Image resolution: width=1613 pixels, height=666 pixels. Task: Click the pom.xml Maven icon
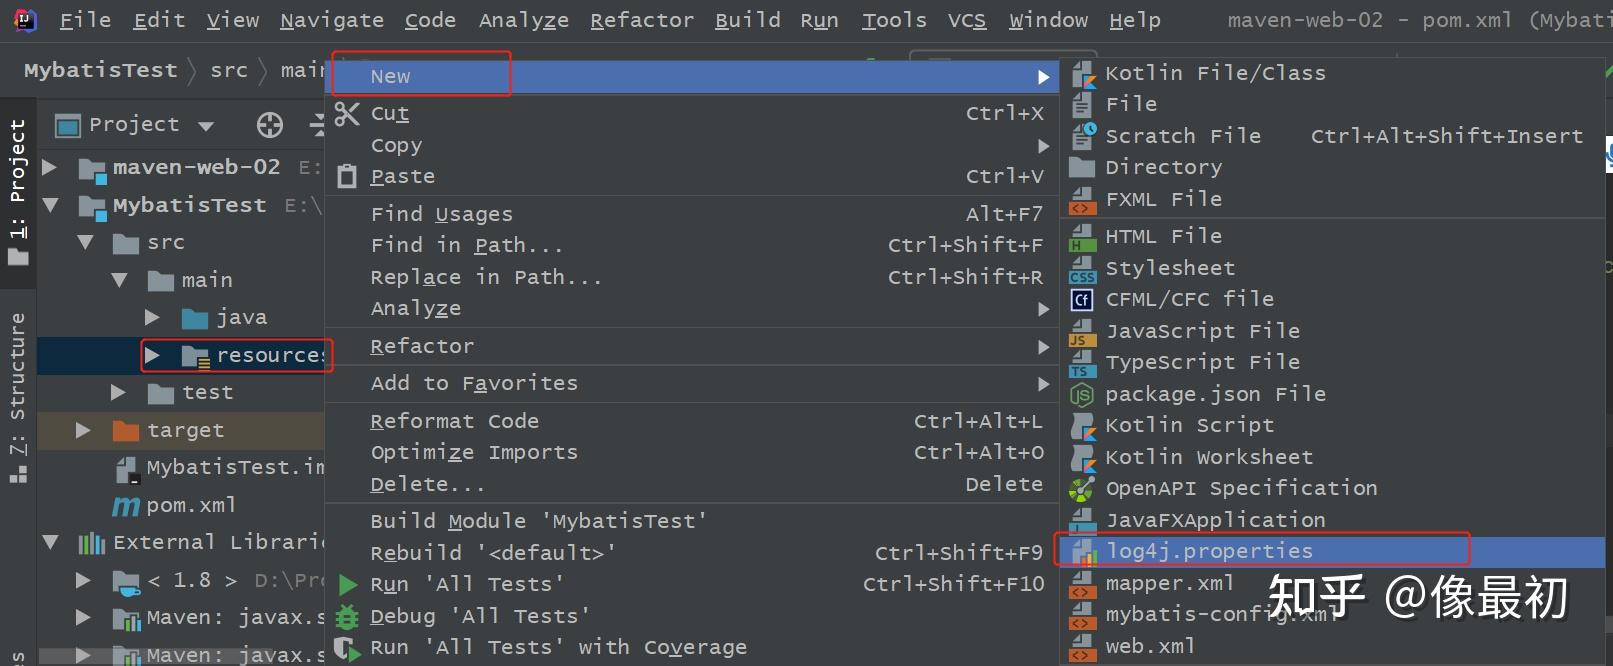click(x=126, y=506)
